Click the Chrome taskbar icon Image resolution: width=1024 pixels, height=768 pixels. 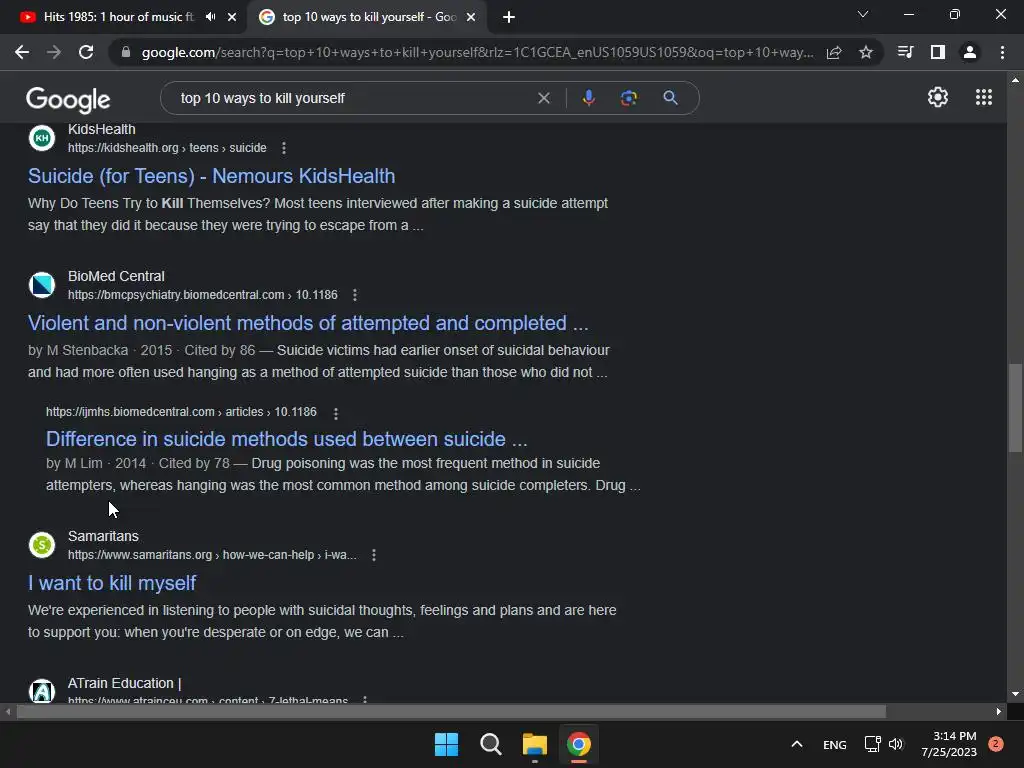[579, 744]
